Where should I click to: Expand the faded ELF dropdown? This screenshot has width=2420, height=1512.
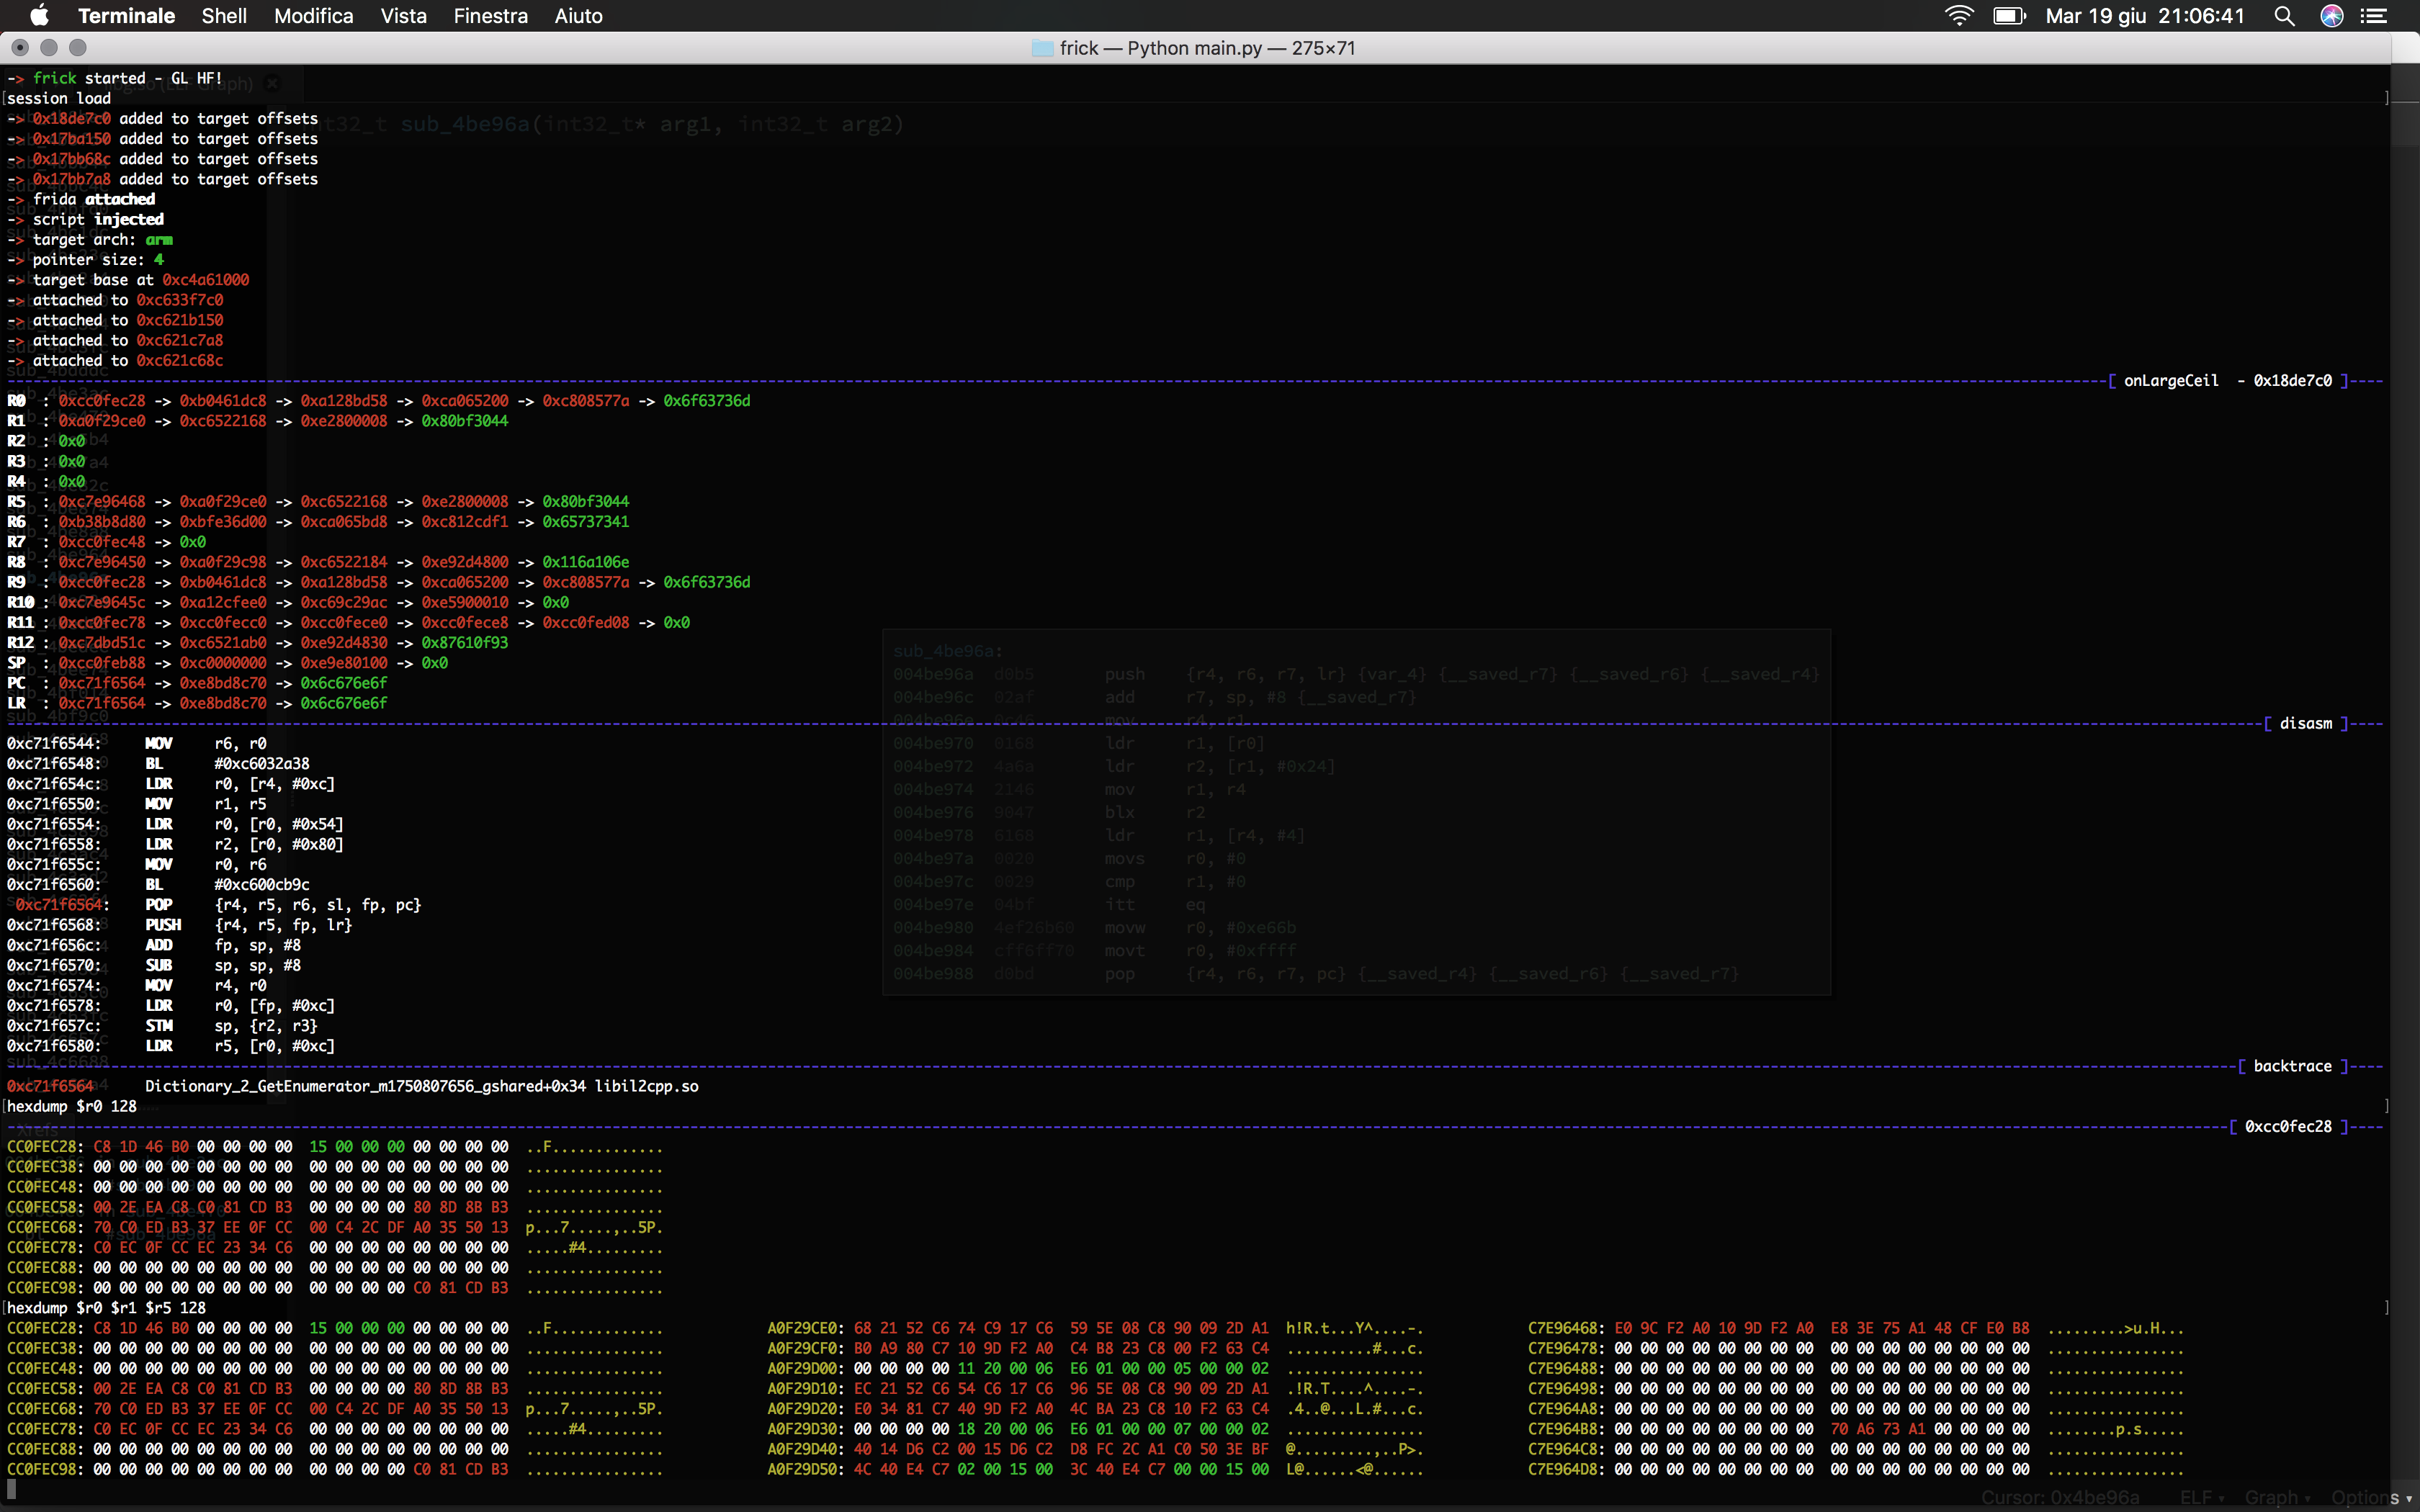coord(2201,1497)
